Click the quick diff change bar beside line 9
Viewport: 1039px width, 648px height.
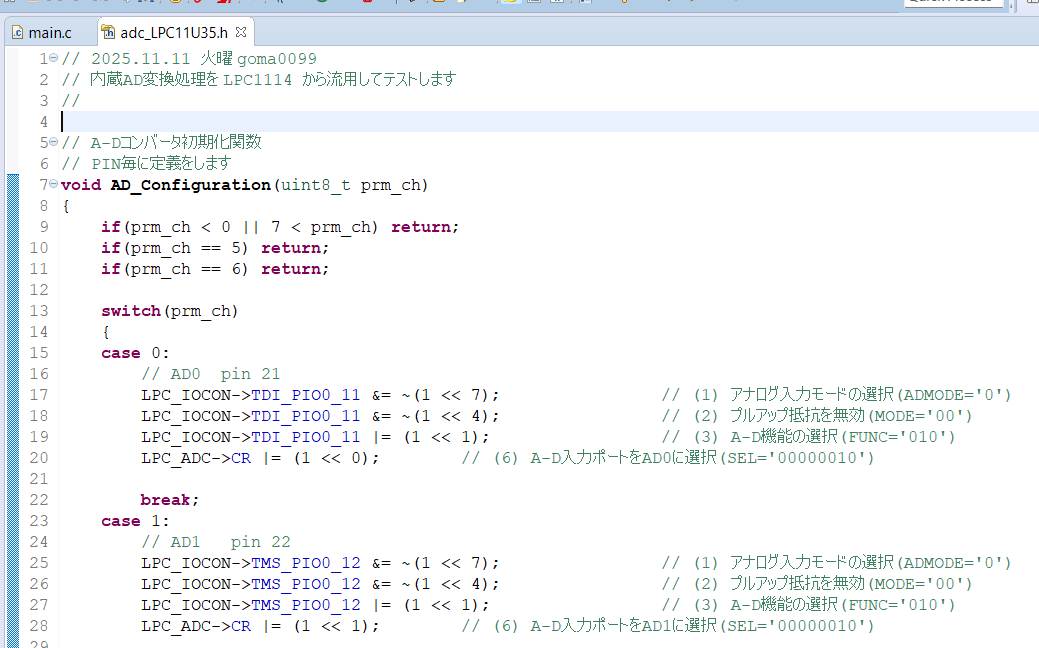[13, 227]
